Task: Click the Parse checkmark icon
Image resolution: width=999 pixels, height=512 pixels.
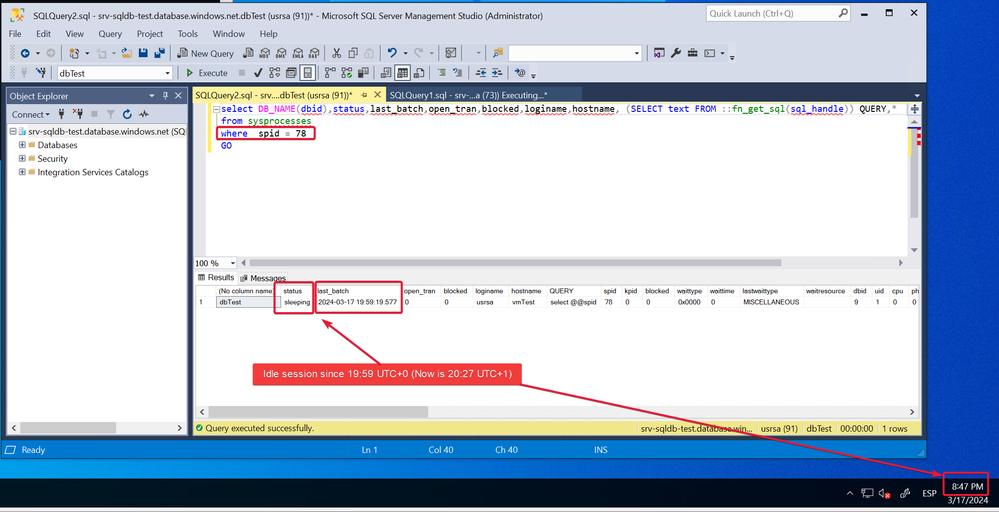Action: coord(258,73)
